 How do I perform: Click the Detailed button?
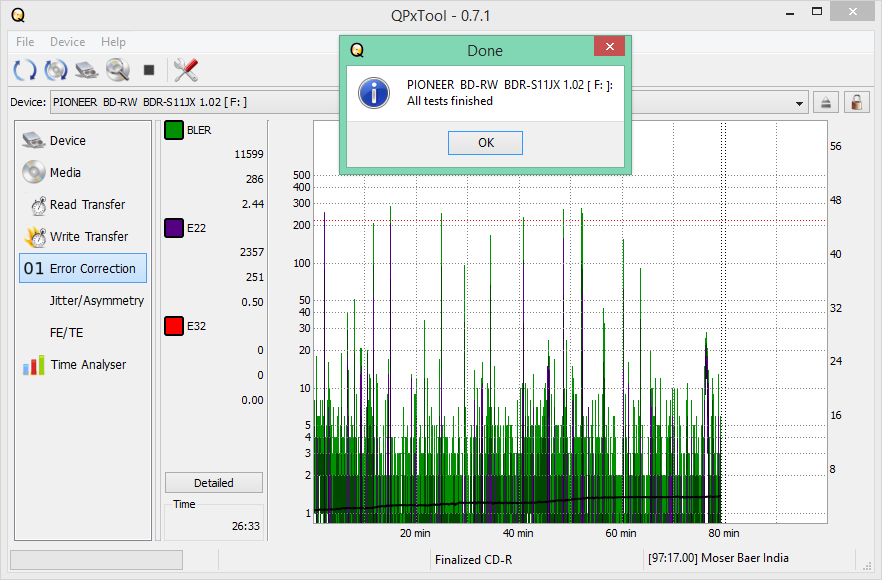point(214,483)
